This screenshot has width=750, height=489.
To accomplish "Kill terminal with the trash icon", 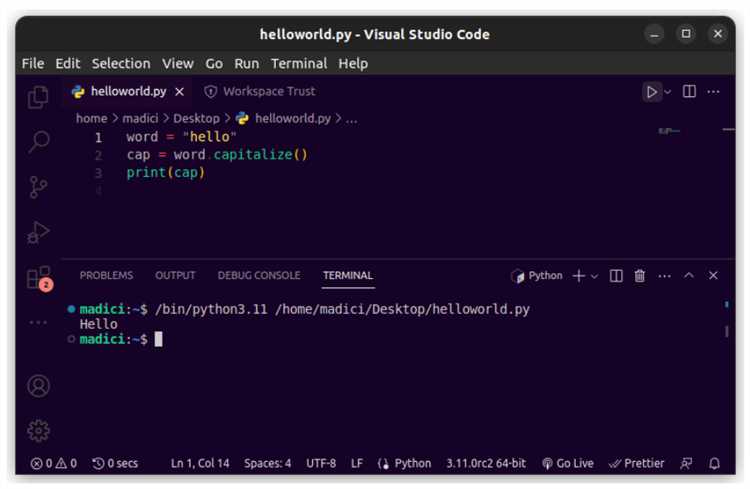I will [x=640, y=276].
